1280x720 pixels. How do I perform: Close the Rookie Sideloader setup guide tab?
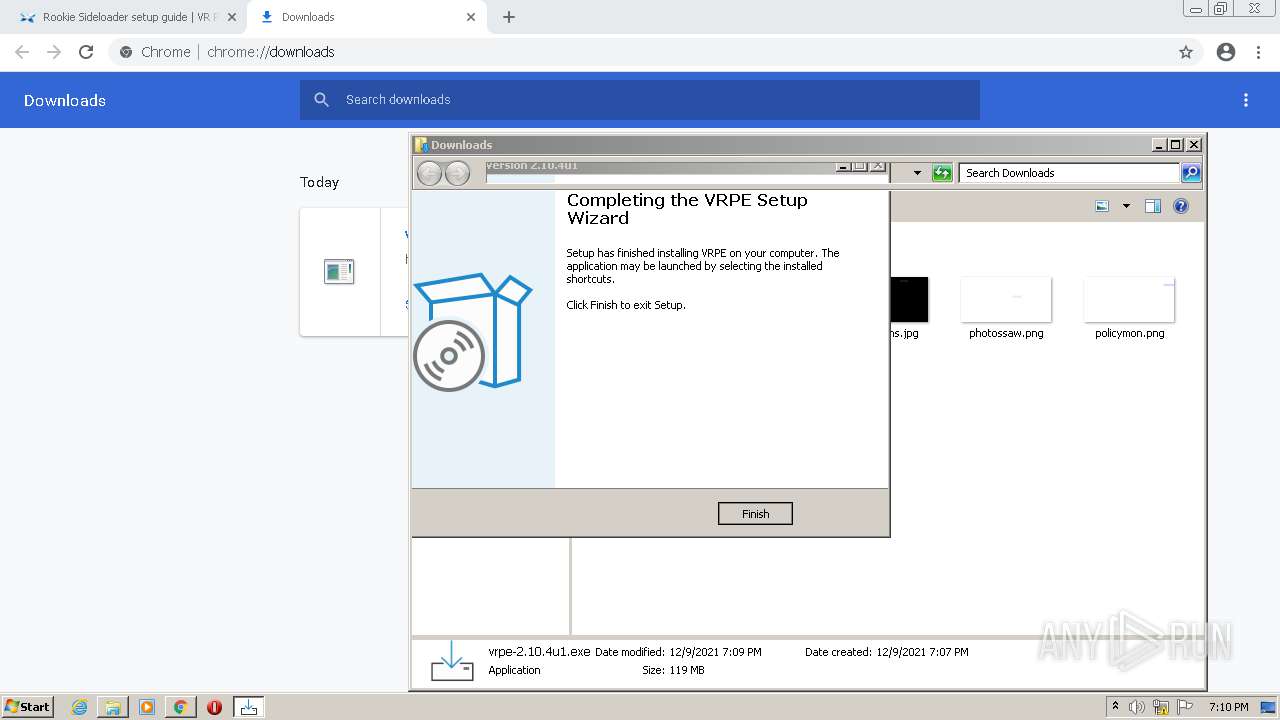232,17
